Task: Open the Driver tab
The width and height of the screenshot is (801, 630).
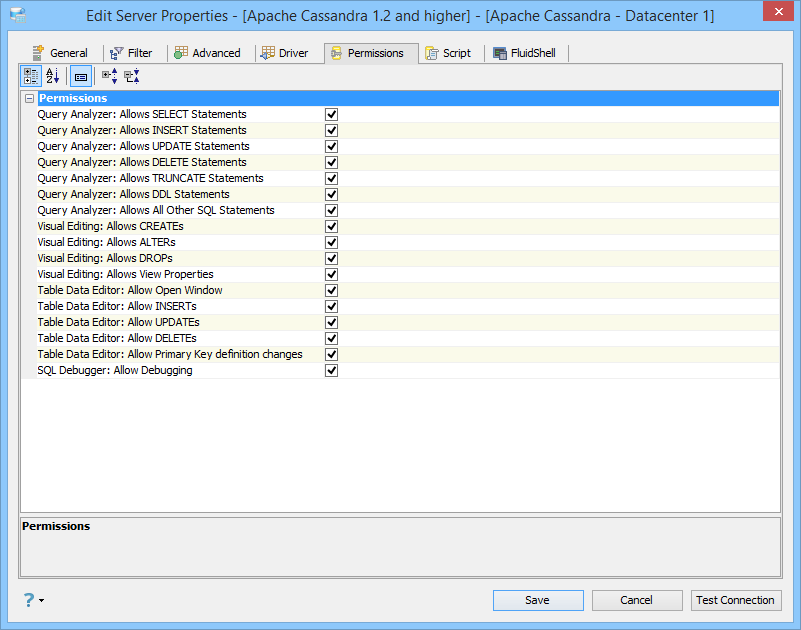Action: 285,53
